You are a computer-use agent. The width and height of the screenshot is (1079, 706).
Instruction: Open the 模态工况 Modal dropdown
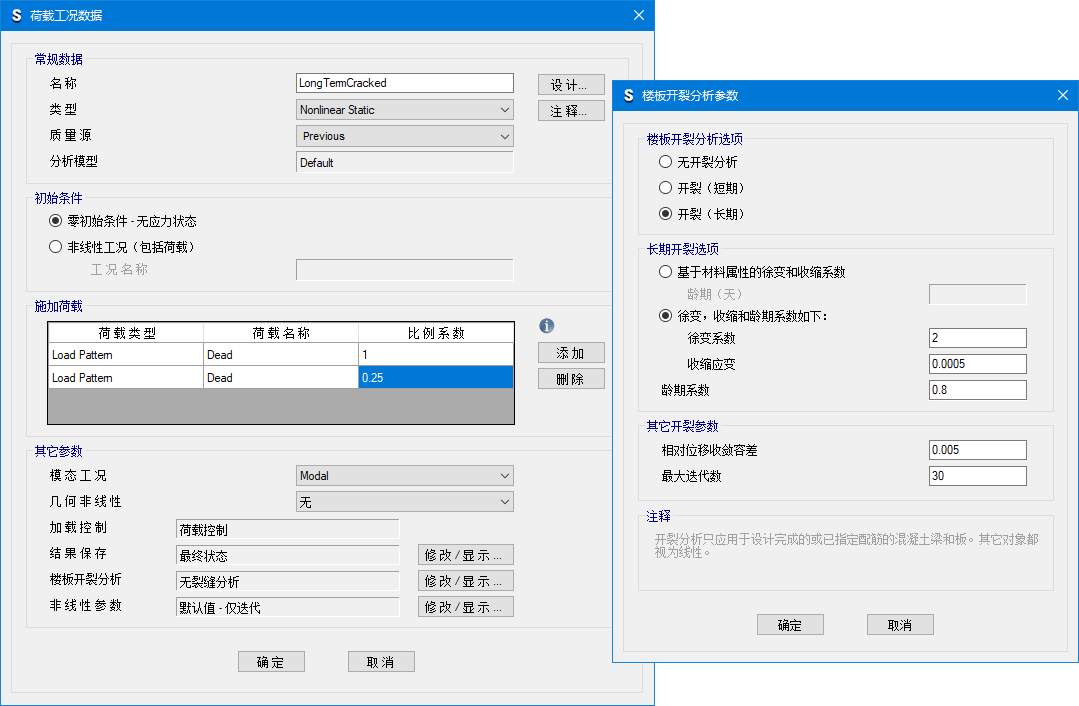click(x=405, y=476)
